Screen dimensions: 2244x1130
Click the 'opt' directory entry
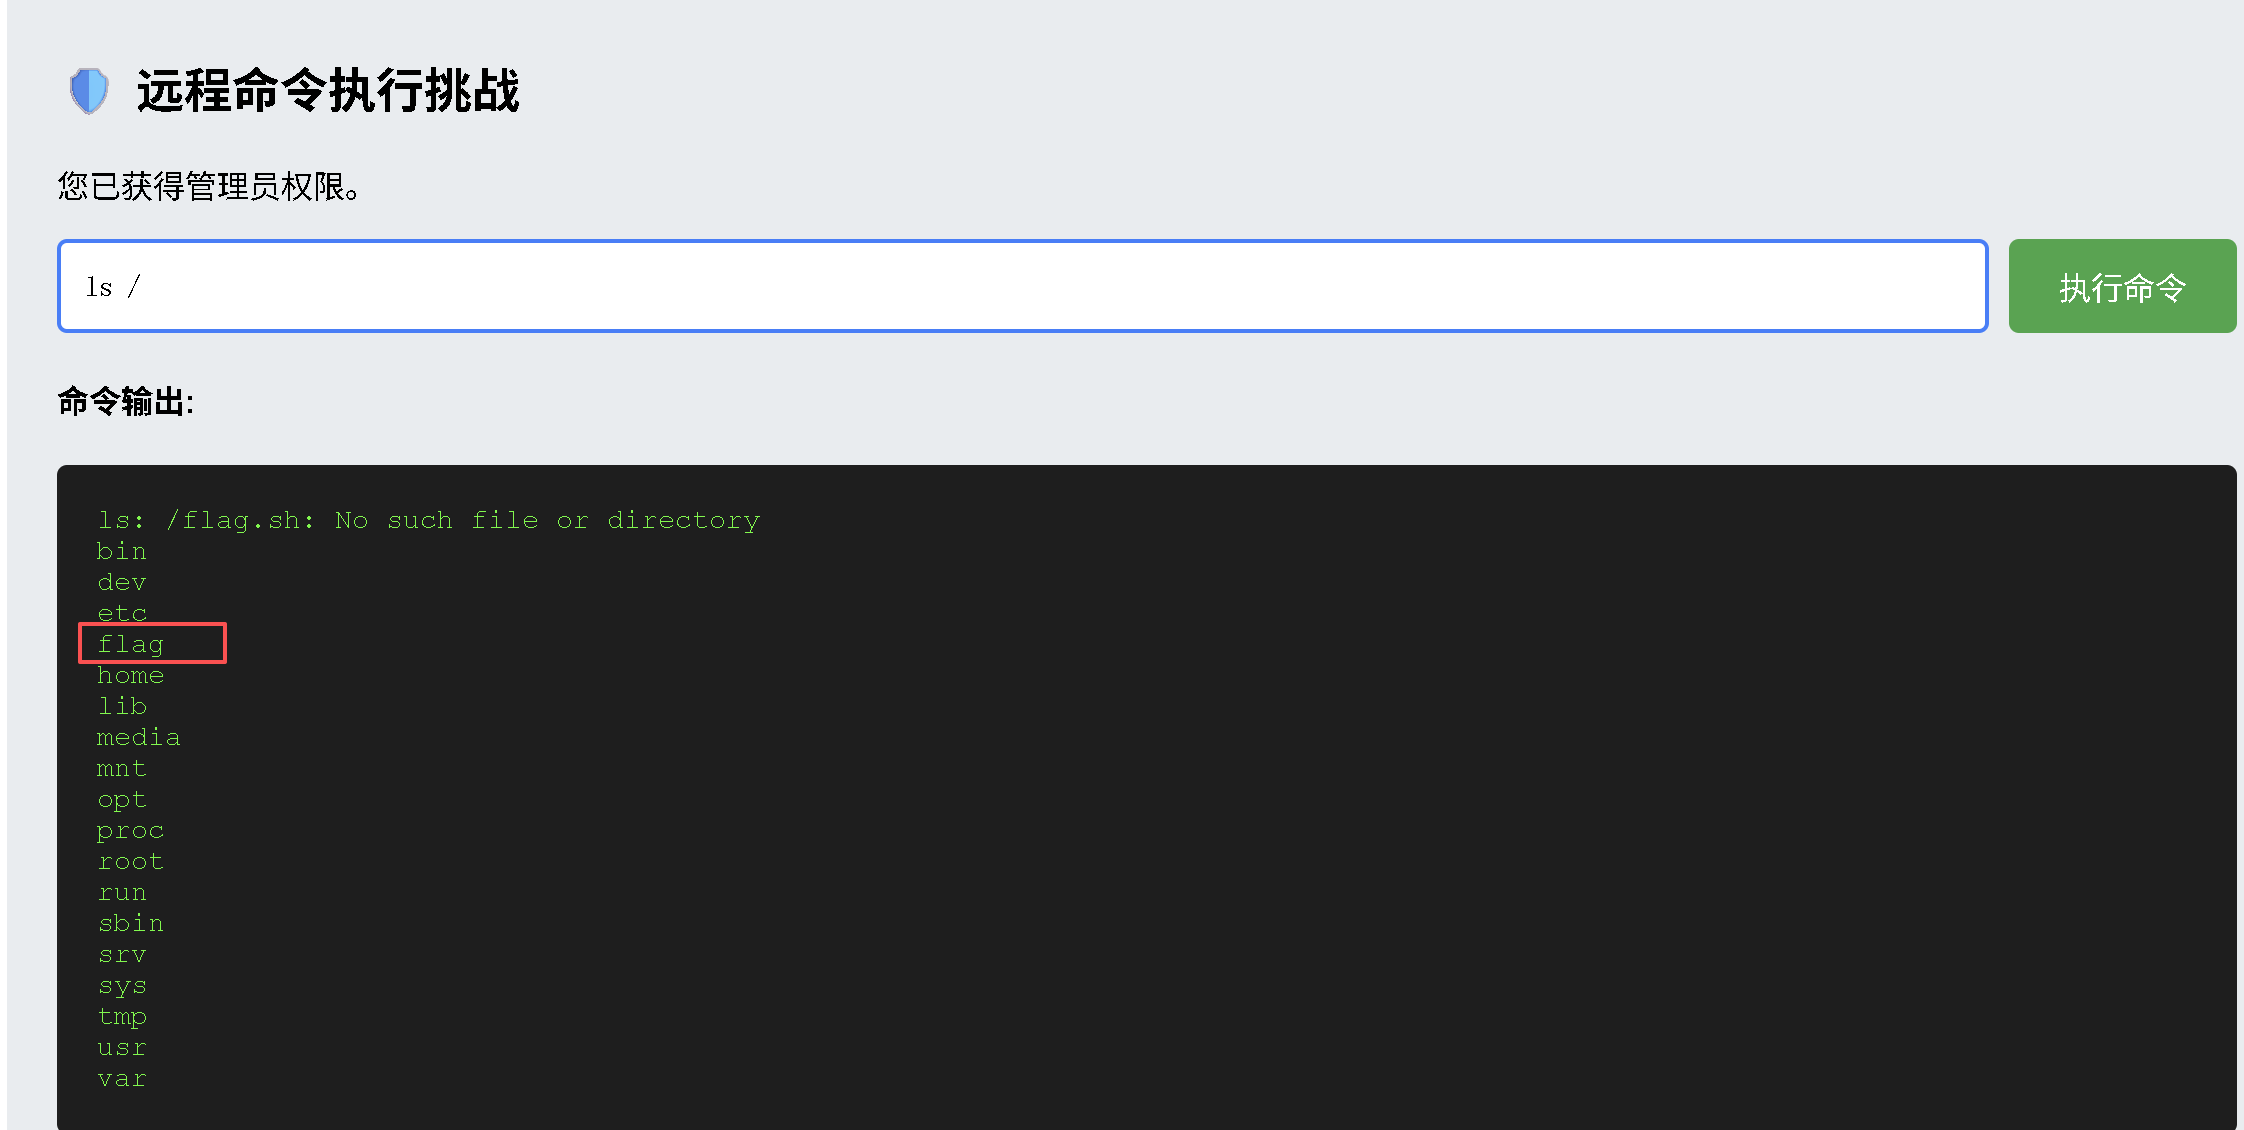[x=122, y=800]
